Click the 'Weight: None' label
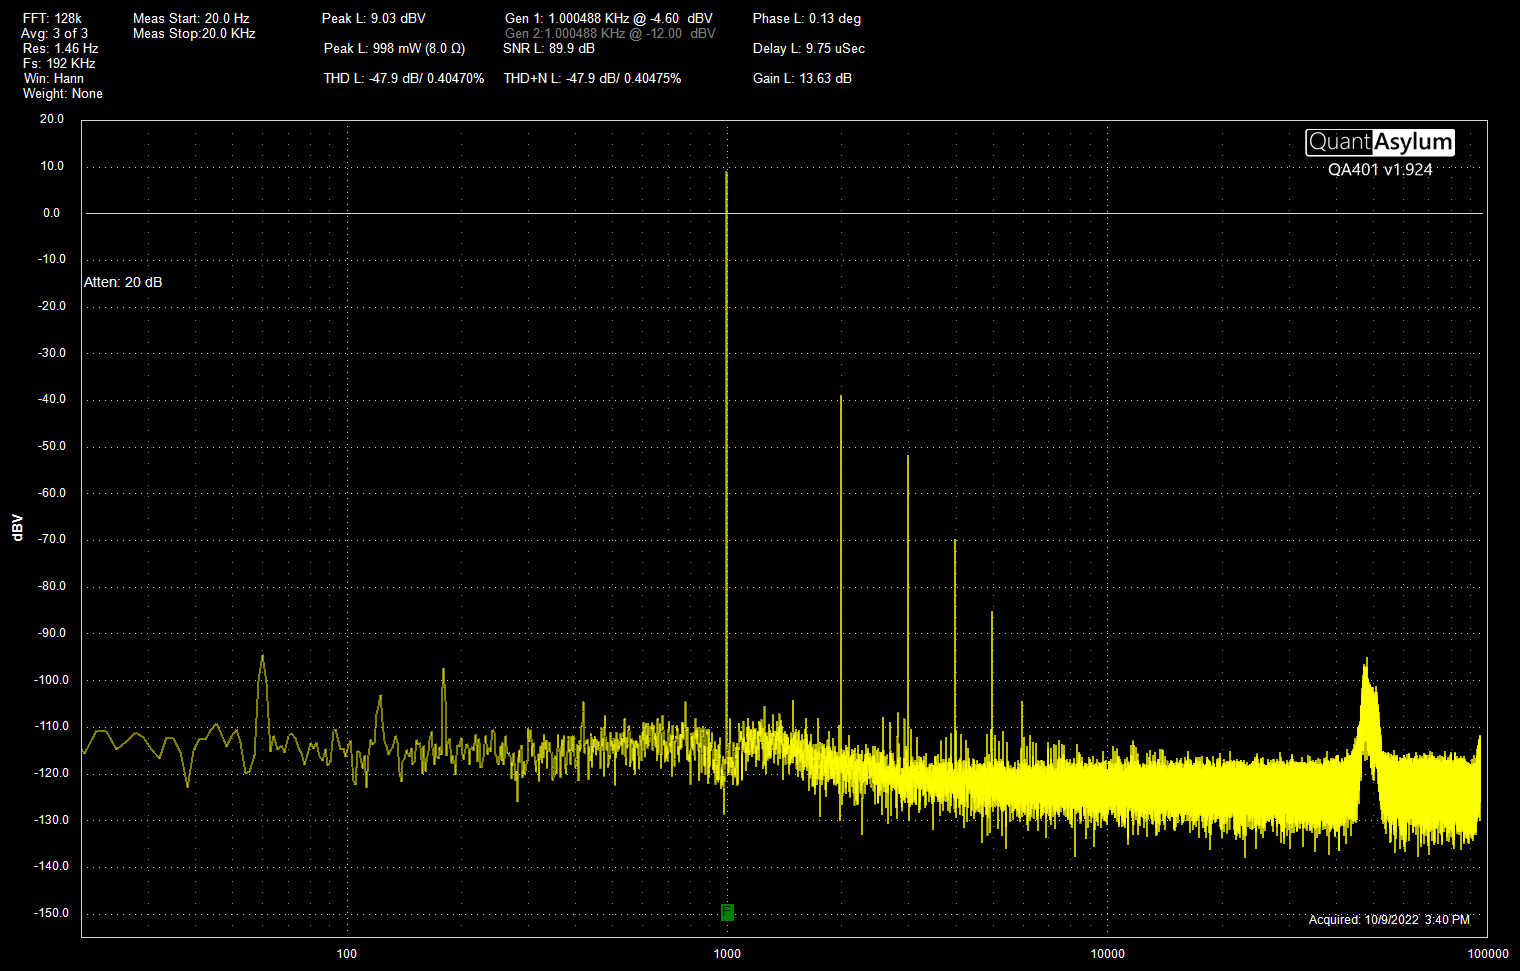The width and height of the screenshot is (1520, 971). [63, 94]
